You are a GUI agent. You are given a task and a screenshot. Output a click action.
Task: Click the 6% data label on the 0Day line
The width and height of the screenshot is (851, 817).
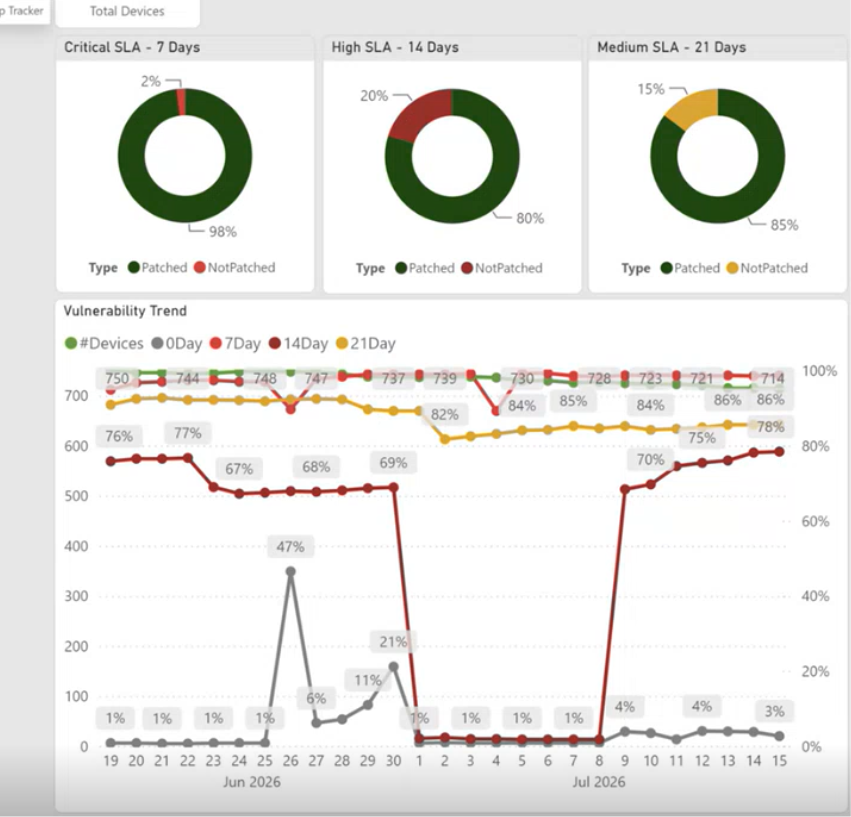click(316, 698)
